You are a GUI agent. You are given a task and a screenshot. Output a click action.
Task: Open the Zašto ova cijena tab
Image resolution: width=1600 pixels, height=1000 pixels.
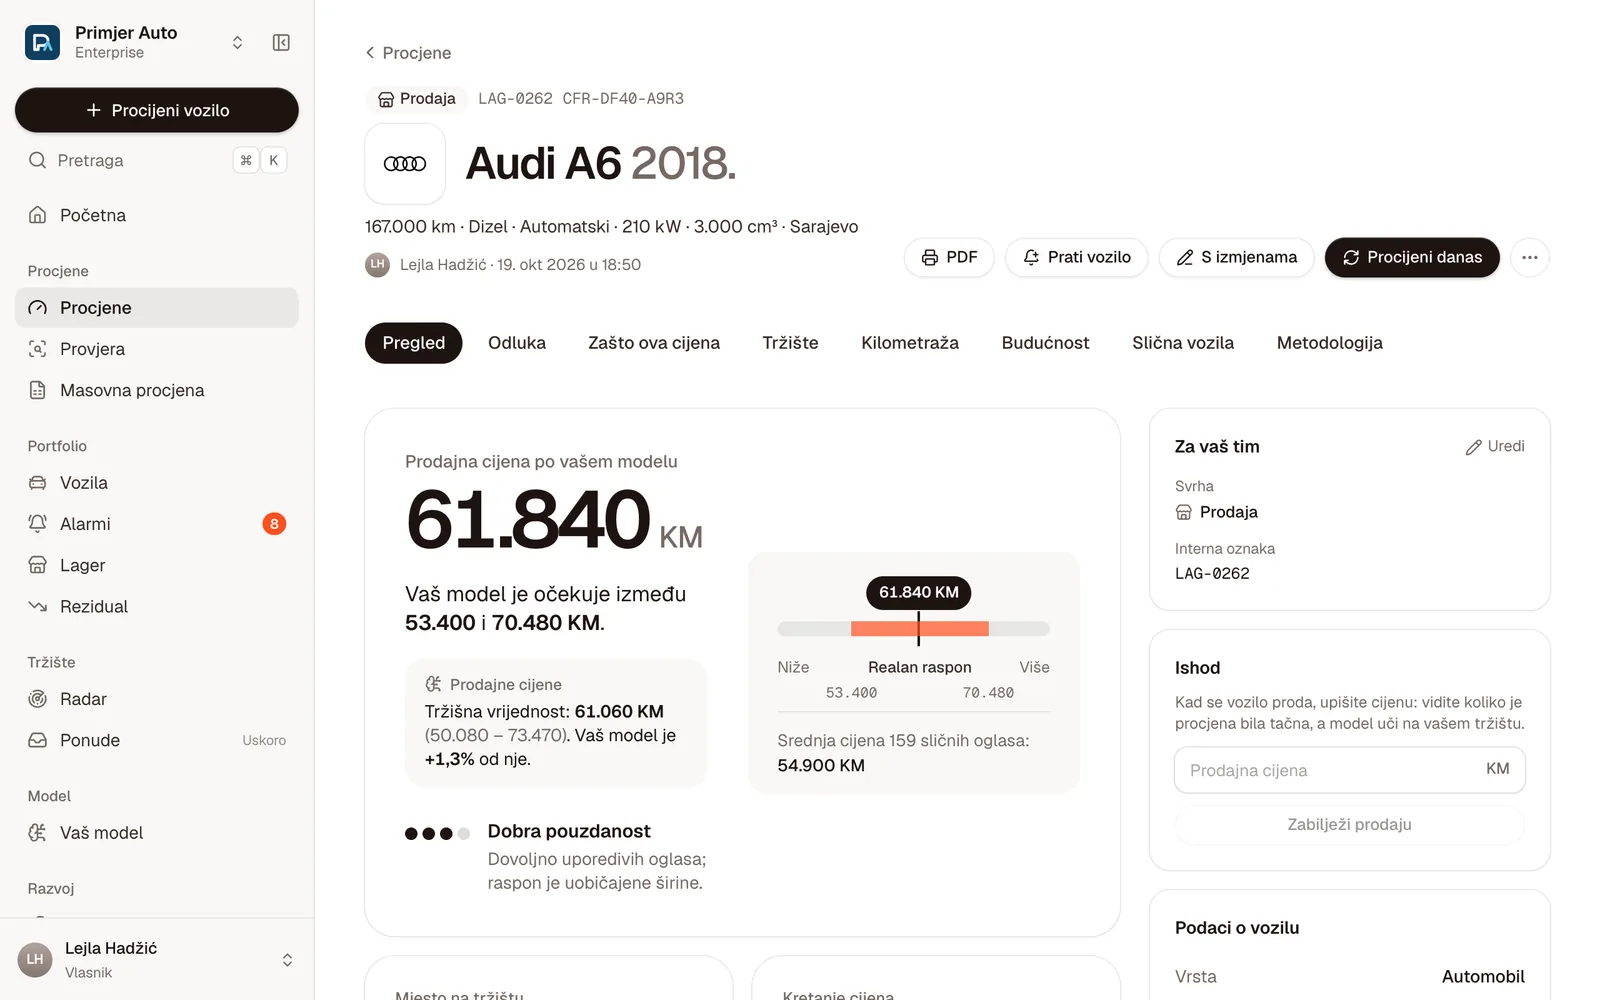click(x=654, y=343)
